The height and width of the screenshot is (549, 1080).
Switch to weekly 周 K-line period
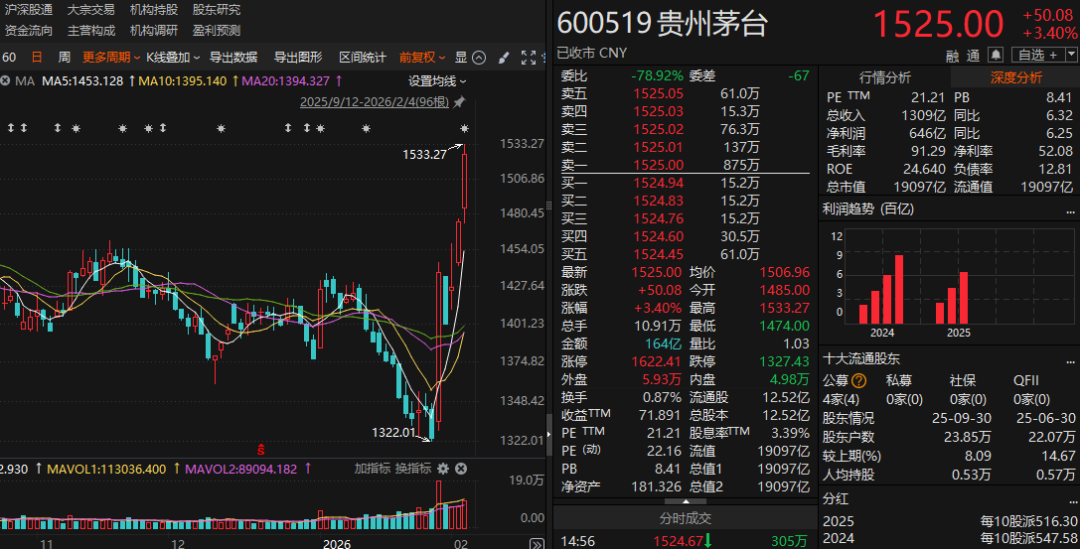(x=64, y=58)
